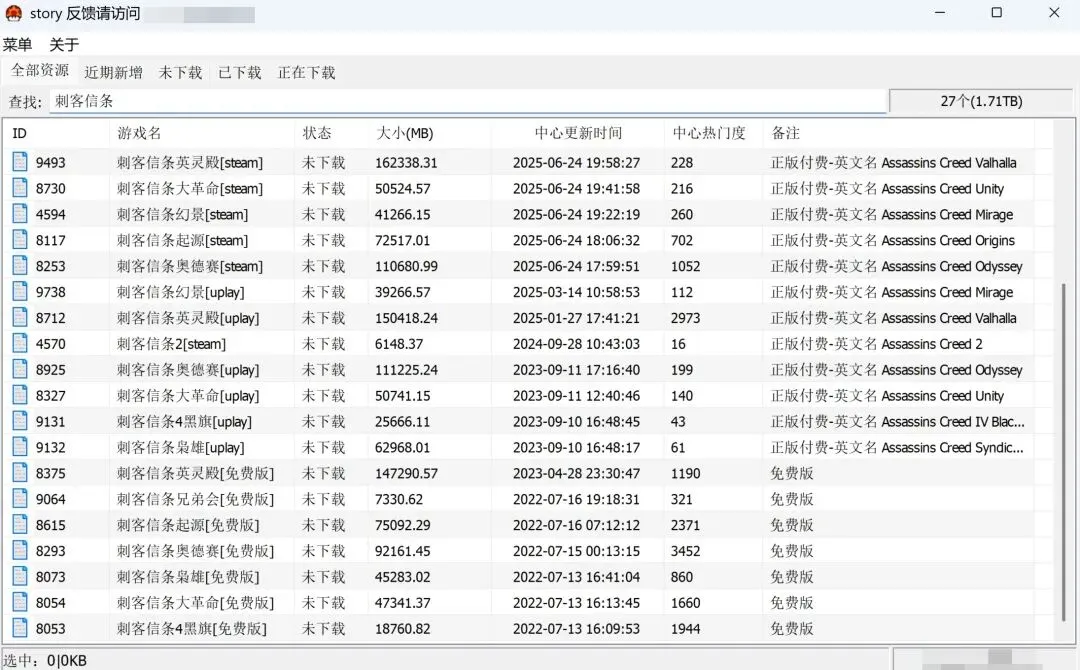Screen dimensions: 1080x670
Task: Click the 27个(1.71TB) count button
Action: 981,101
